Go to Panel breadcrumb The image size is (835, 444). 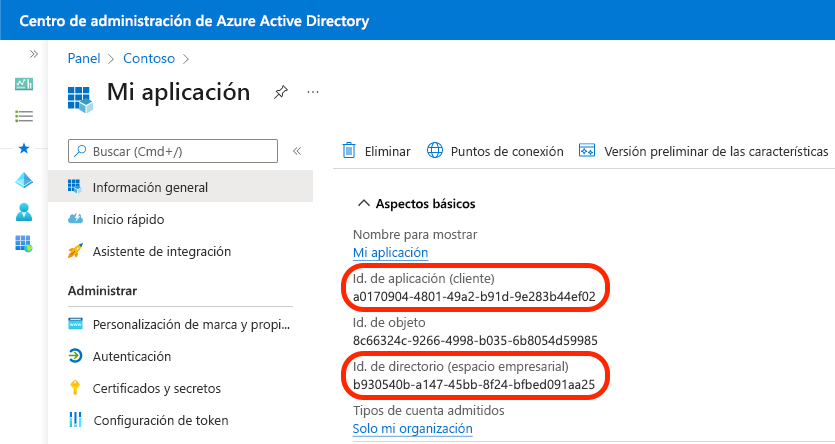coord(84,59)
